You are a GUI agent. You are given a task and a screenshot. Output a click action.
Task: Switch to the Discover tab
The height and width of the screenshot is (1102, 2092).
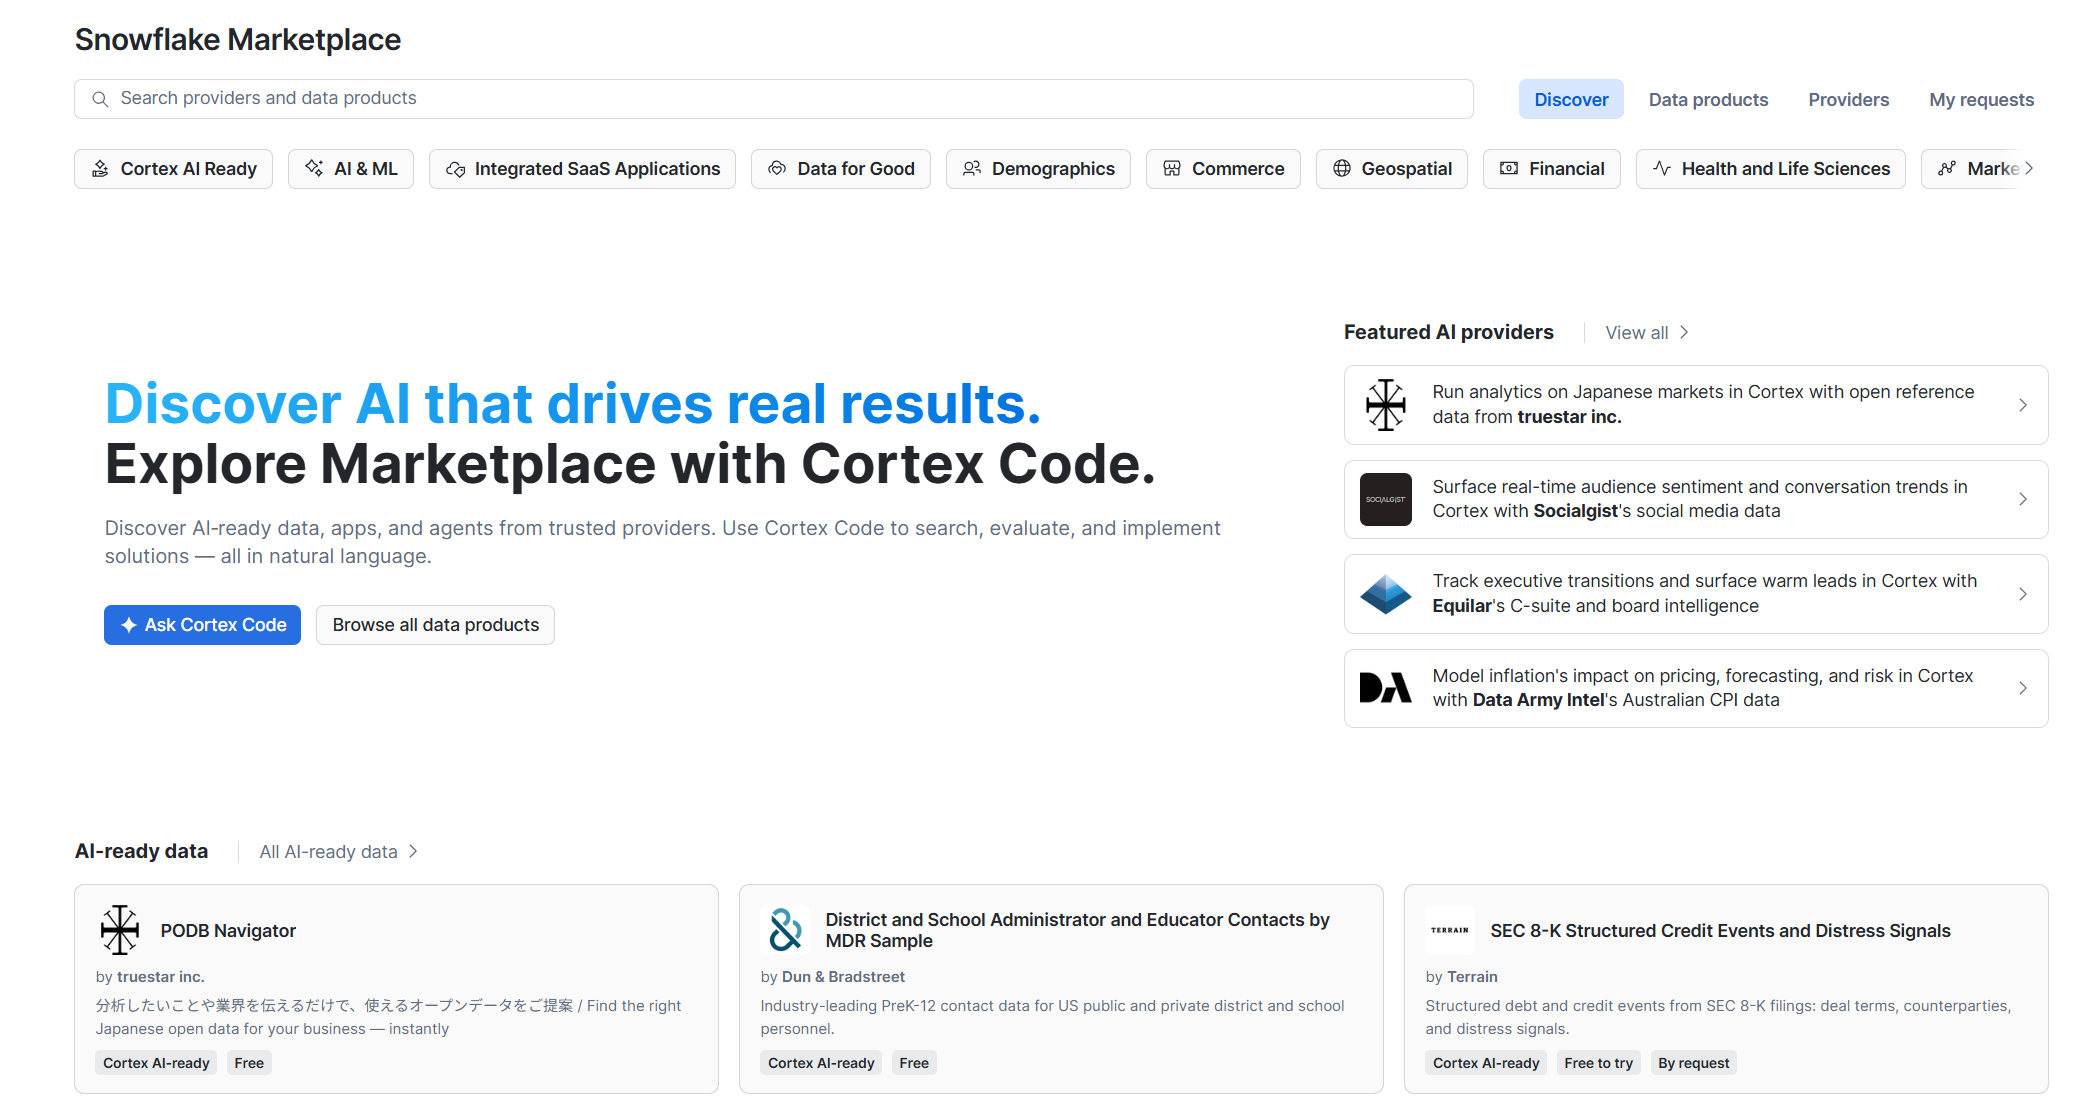1571,99
